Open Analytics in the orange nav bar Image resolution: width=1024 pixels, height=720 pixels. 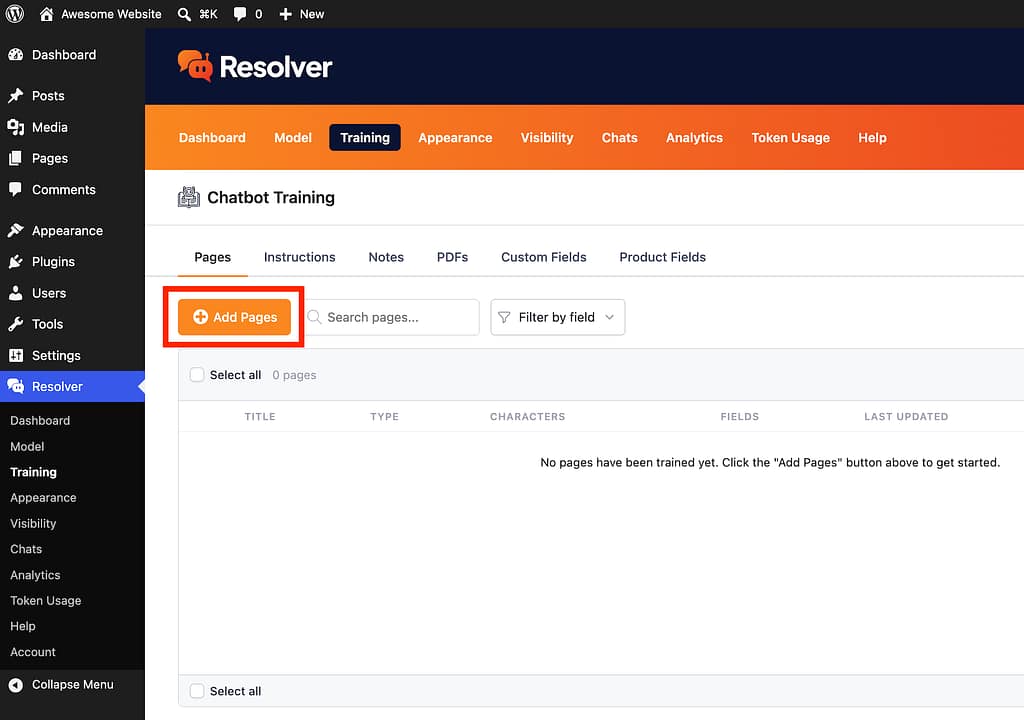694,138
